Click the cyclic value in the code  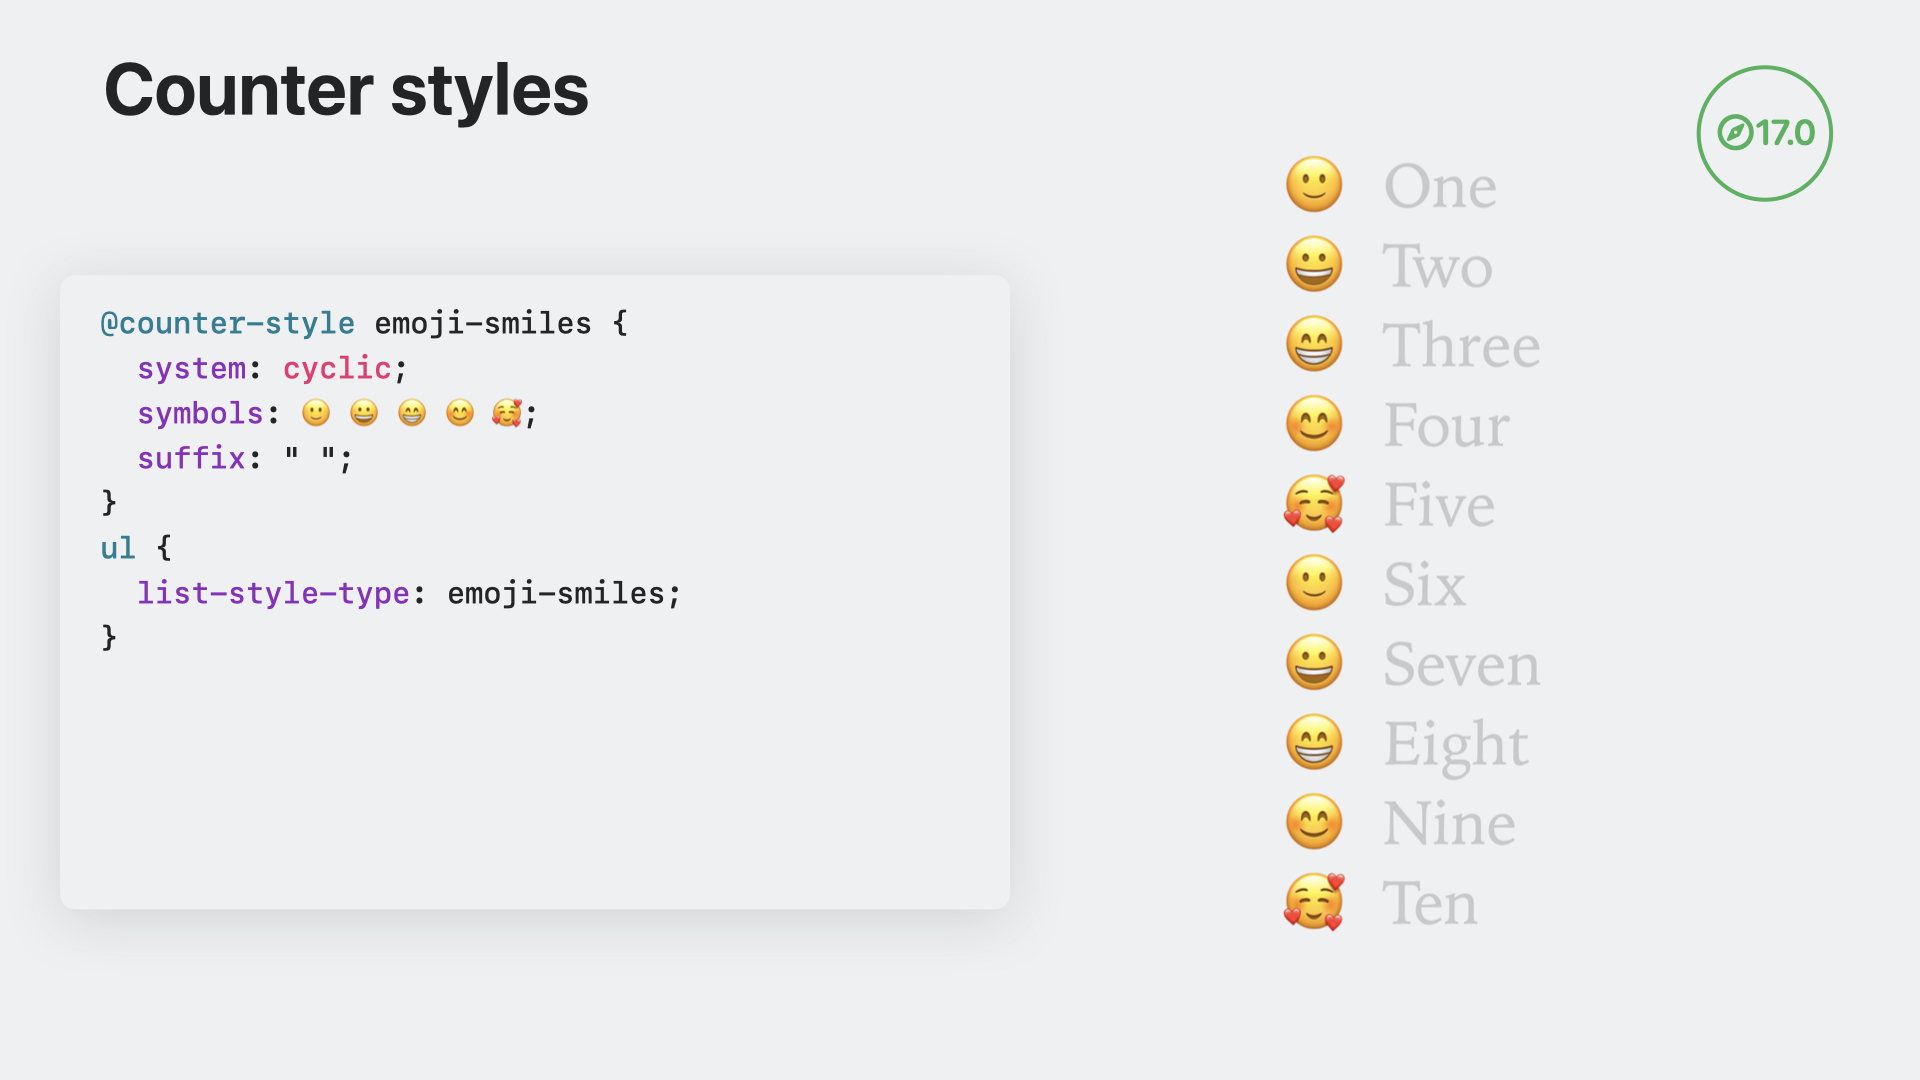tap(337, 368)
